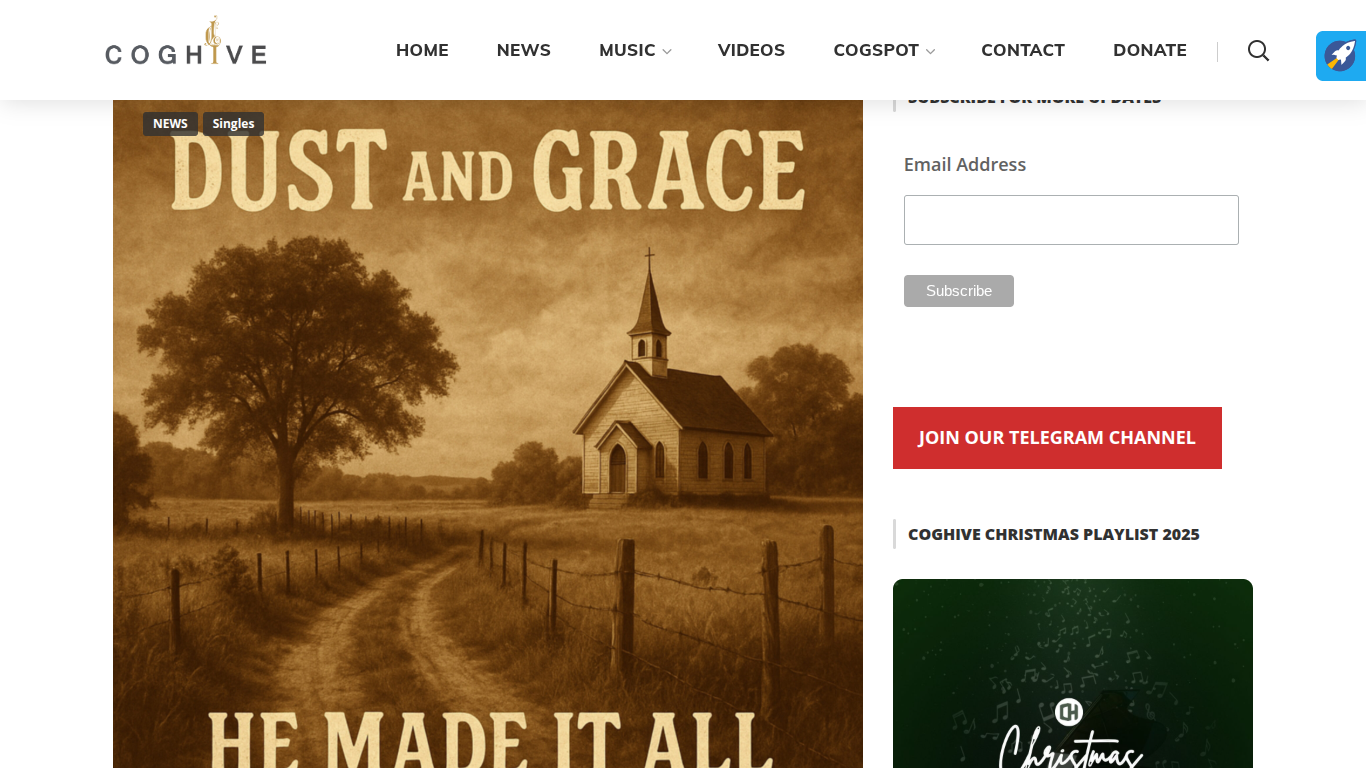Expand the COGSPOT dropdown chevron
Image resolution: width=1366 pixels, height=768 pixels.
[x=931, y=52]
